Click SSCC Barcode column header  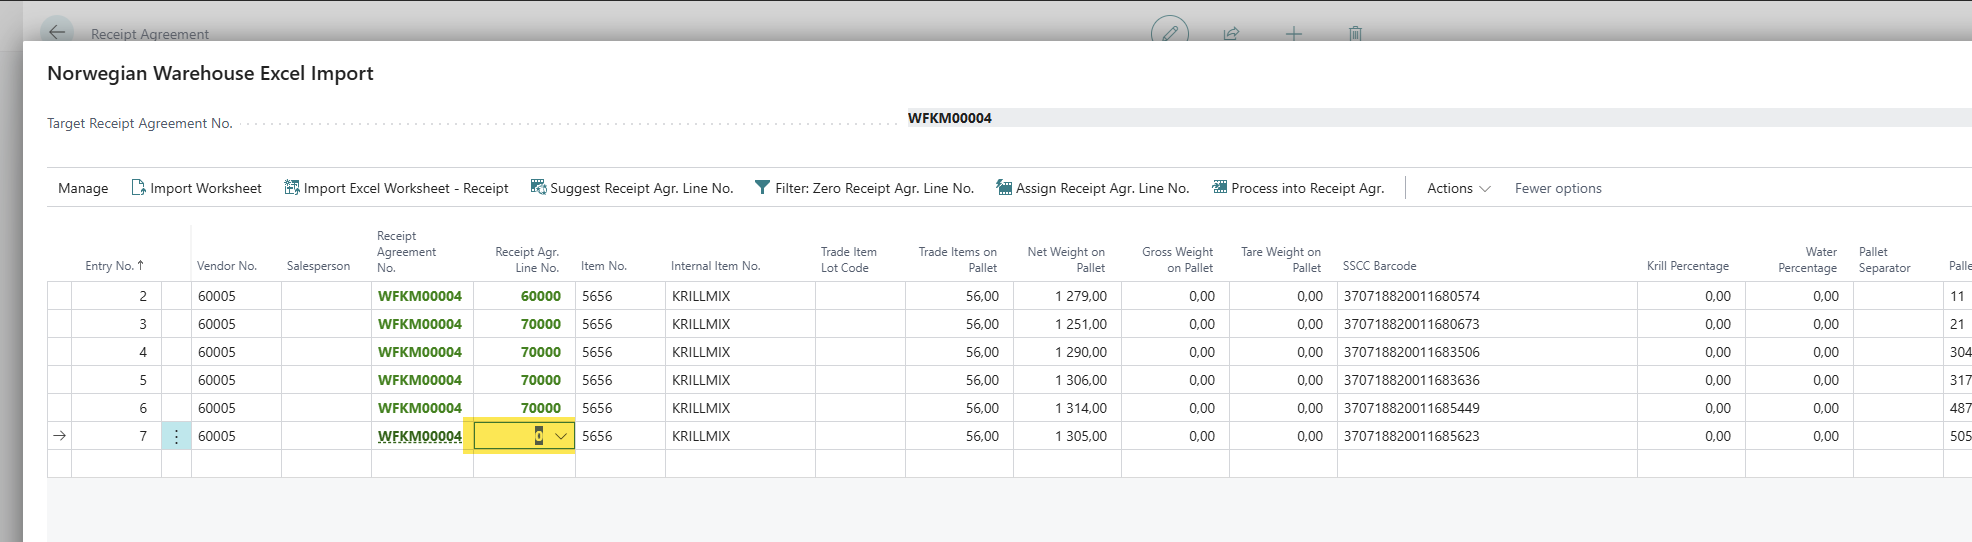[1379, 266]
